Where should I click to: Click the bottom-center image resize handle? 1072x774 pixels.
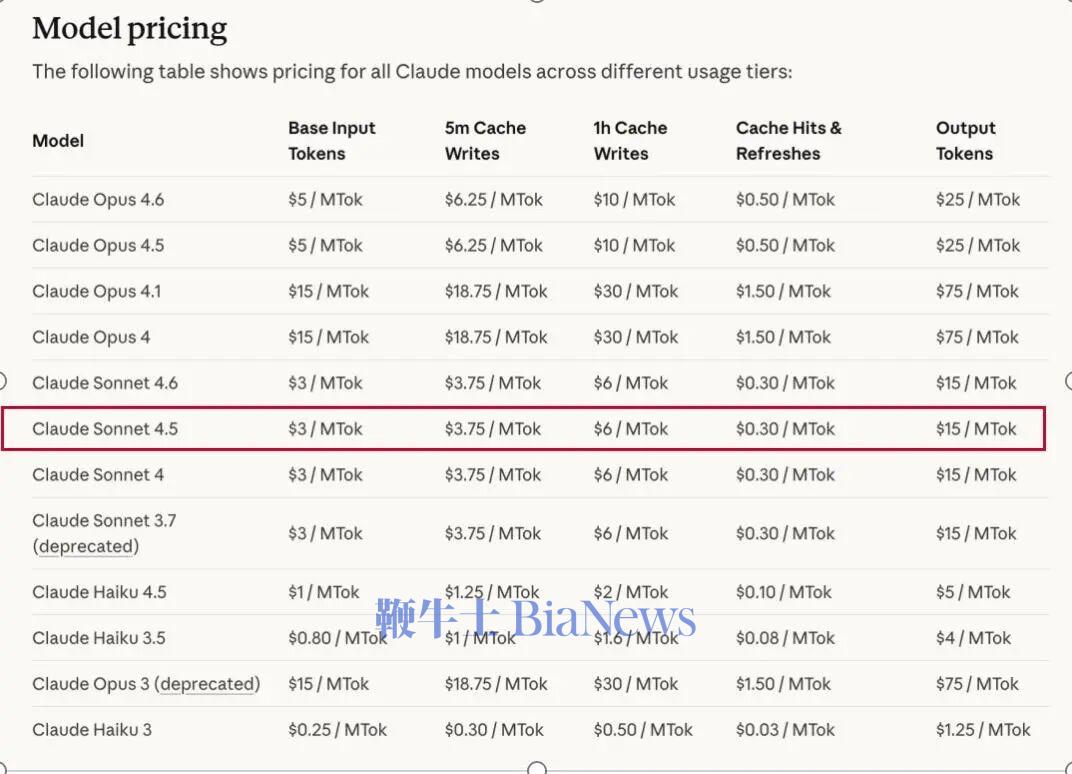(x=537, y=769)
